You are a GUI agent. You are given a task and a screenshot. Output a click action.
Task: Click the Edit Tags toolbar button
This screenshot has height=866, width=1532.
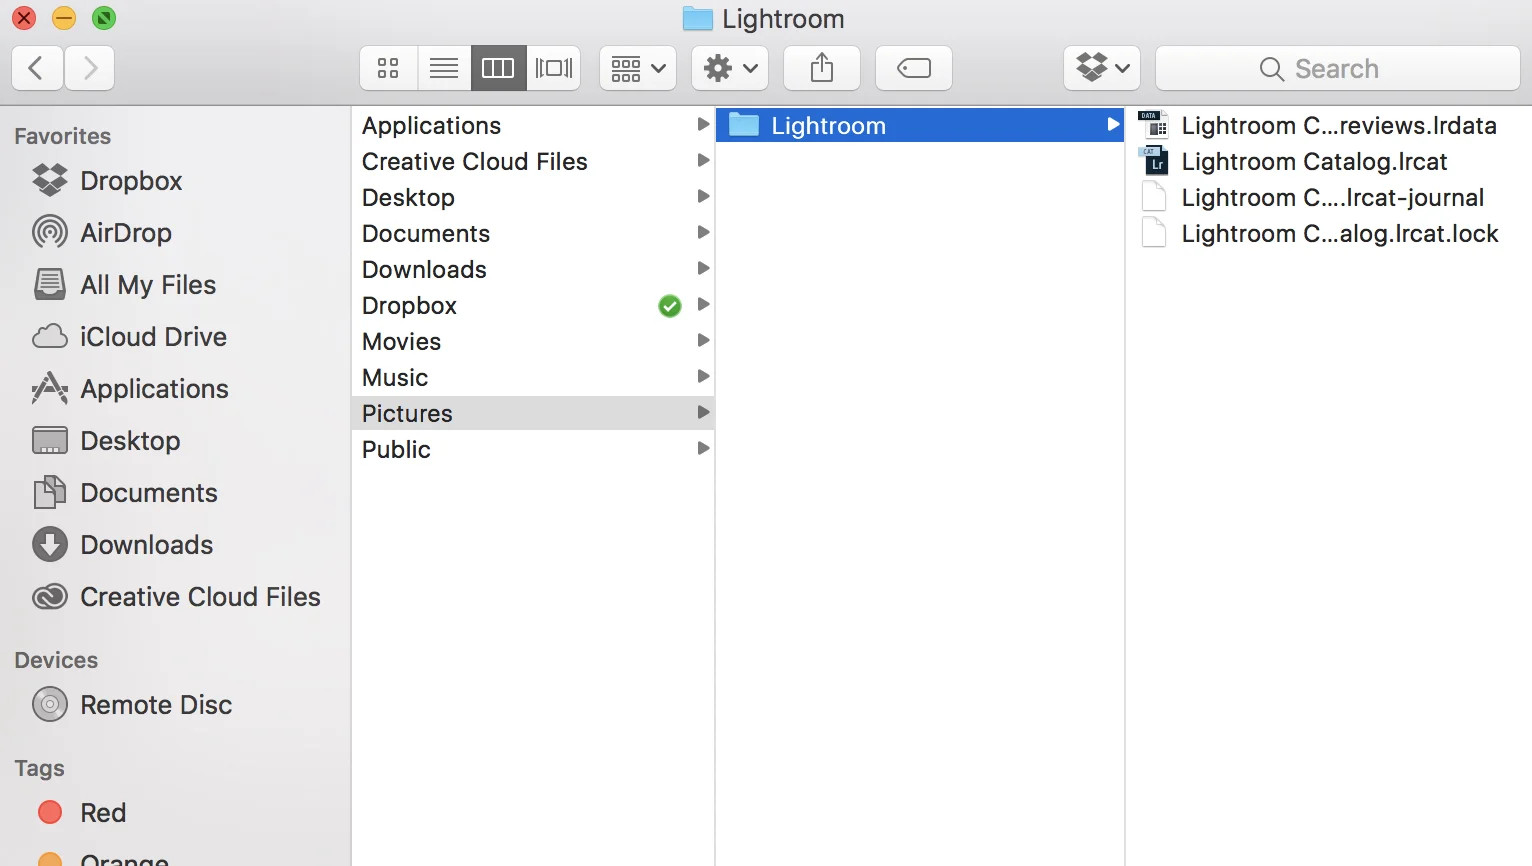click(914, 68)
